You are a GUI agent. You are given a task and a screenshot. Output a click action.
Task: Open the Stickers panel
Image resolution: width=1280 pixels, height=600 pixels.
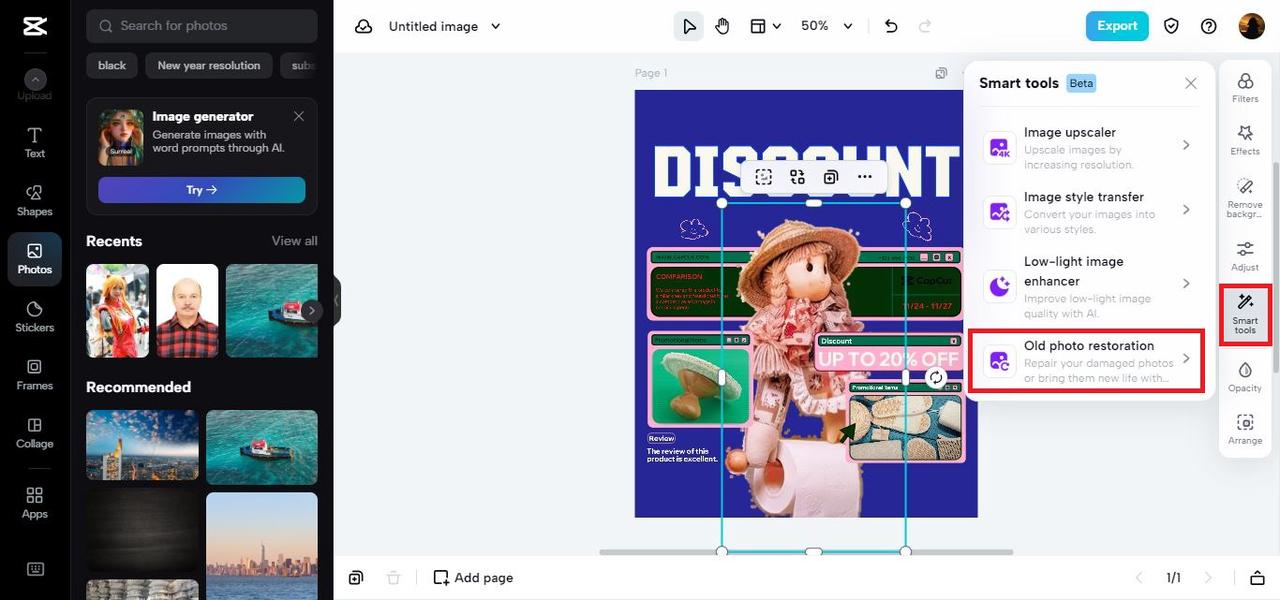pyautogui.click(x=35, y=316)
